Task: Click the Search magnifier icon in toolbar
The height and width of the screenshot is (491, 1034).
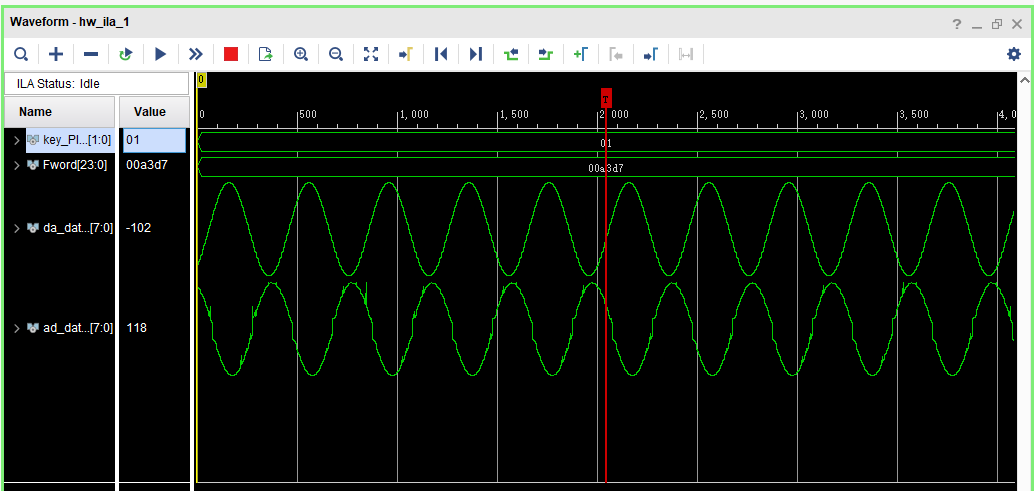Action: pos(20,54)
